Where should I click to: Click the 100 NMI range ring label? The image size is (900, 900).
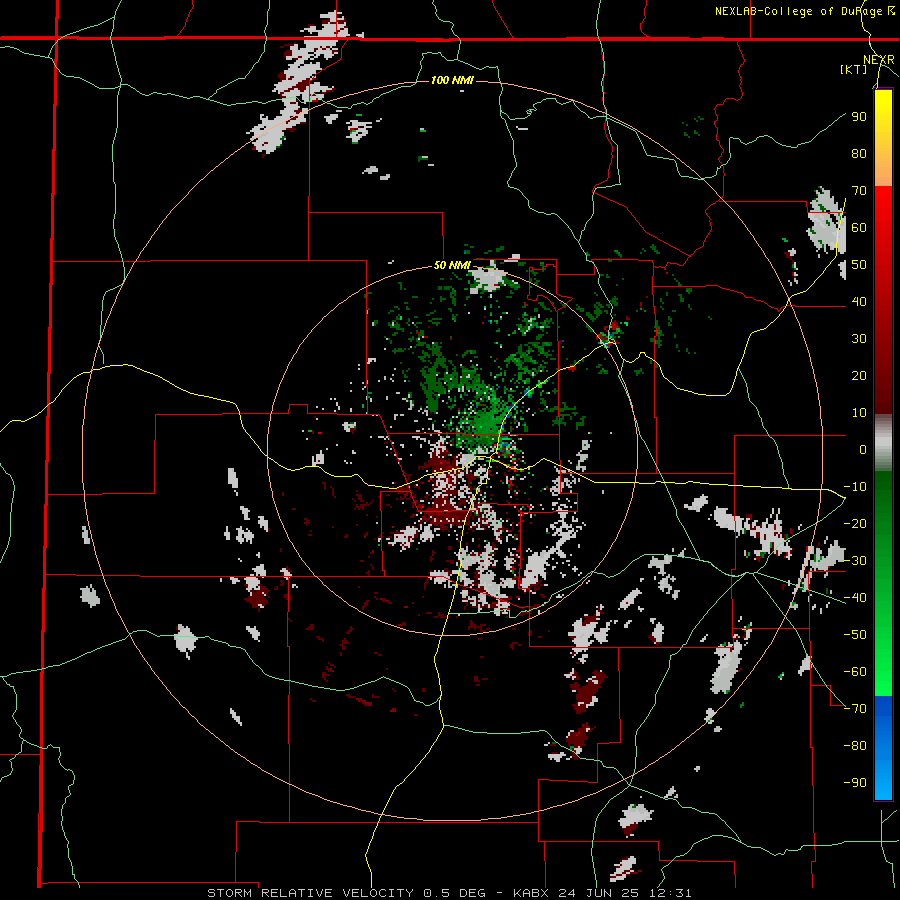pyautogui.click(x=452, y=80)
